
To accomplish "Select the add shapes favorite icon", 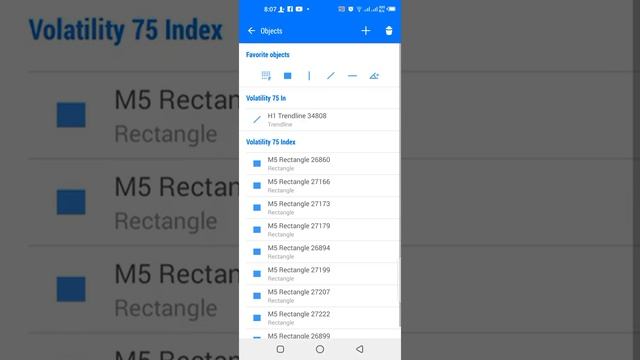I will [x=374, y=76].
